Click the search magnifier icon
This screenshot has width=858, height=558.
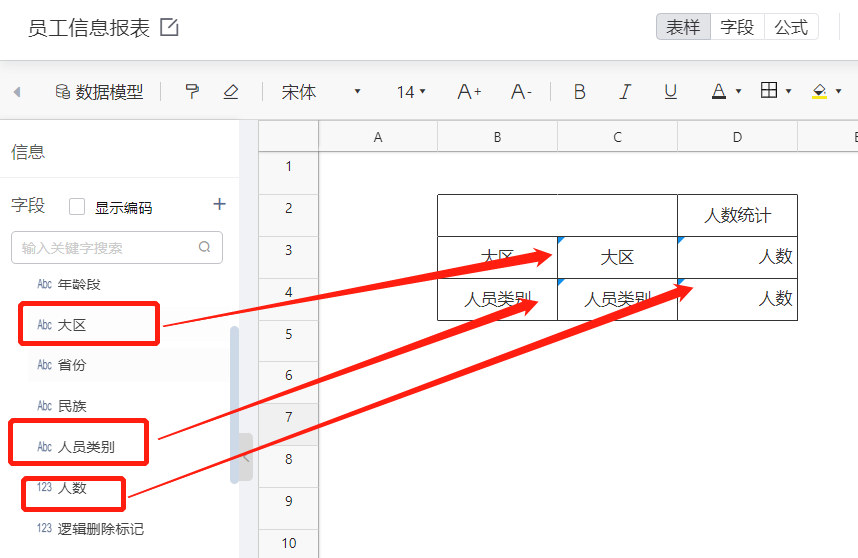pyautogui.click(x=205, y=247)
